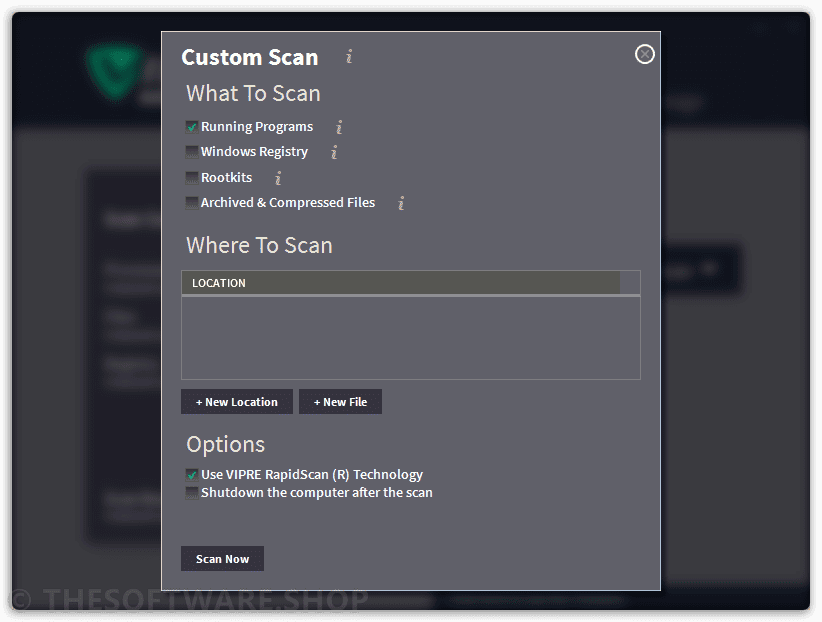
Task: Close the Custom Scan dialog
Action: coord(644,54)
